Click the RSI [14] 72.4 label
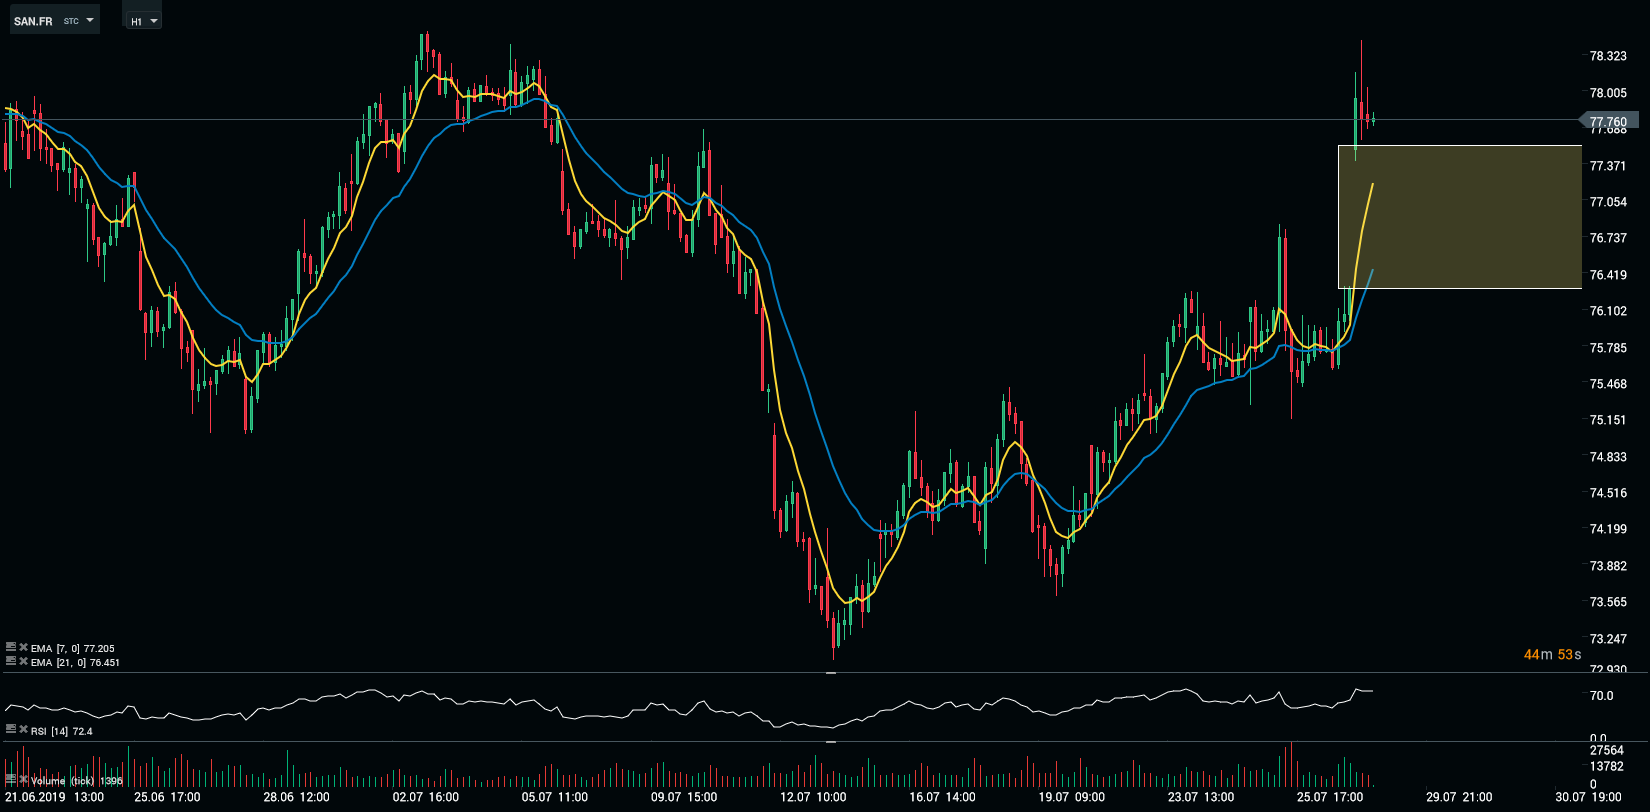Screen dimensions: 1650x812 tap(62, 732)
